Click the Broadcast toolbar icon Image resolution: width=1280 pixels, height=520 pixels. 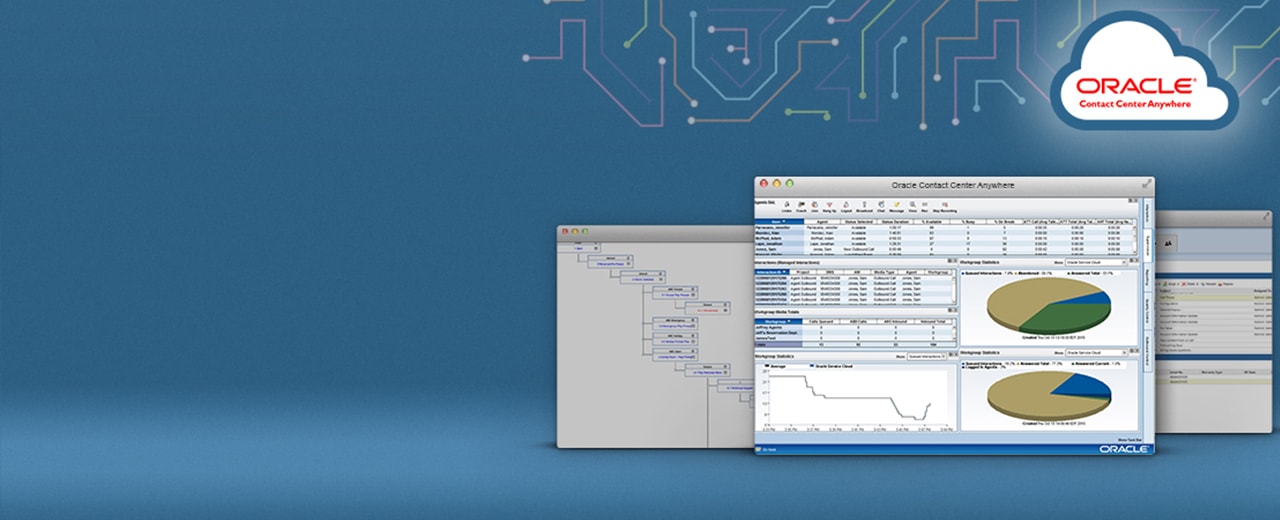864,207
